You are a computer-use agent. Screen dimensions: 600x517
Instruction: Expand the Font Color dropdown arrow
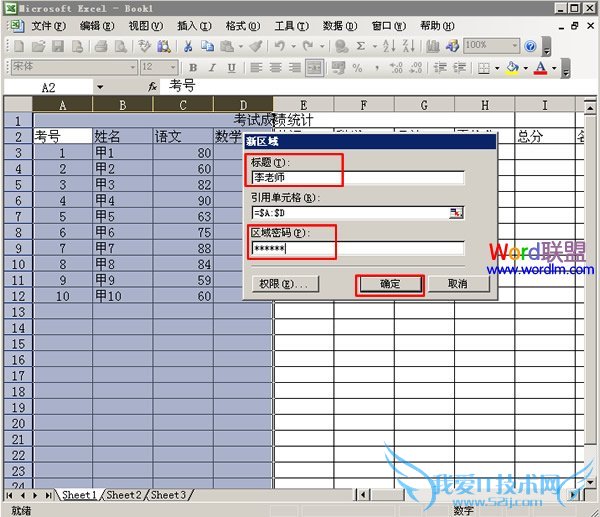tap(554, 68)
